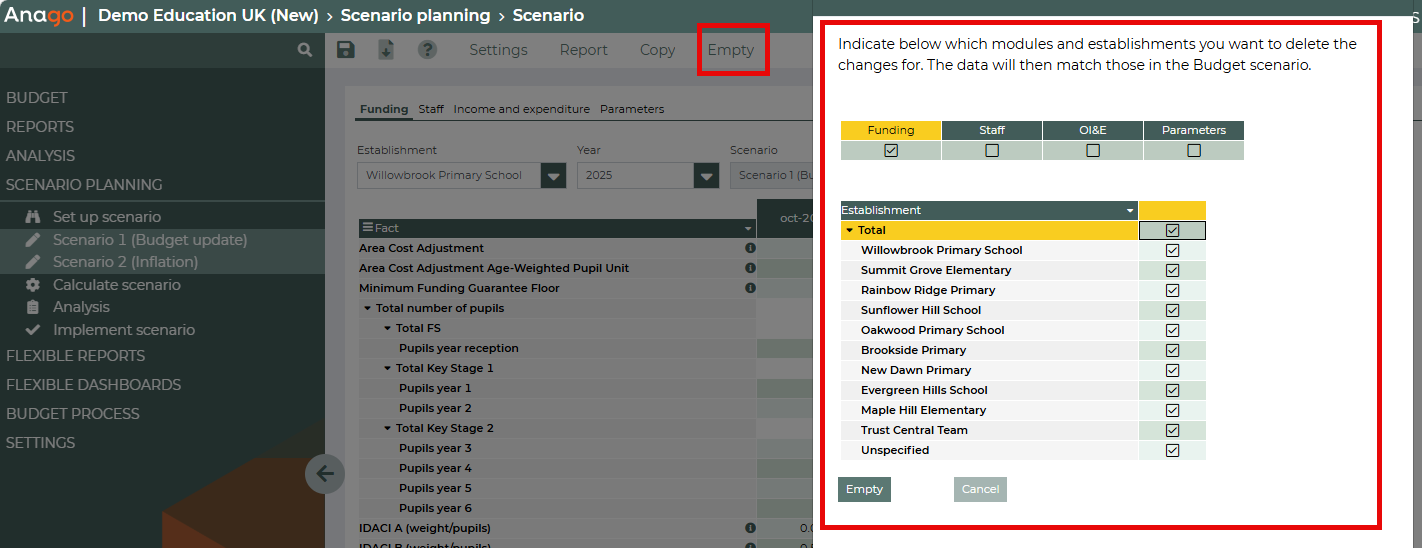Open the Year 2025 dropdown
1422x548 pixels.
point(707,176)
